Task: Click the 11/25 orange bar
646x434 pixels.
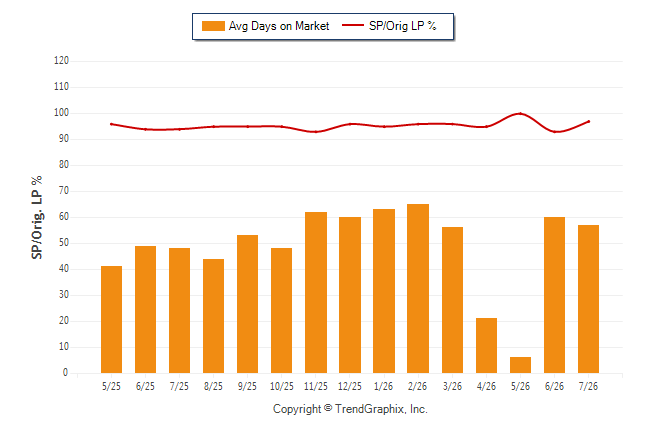Action: 316,293
